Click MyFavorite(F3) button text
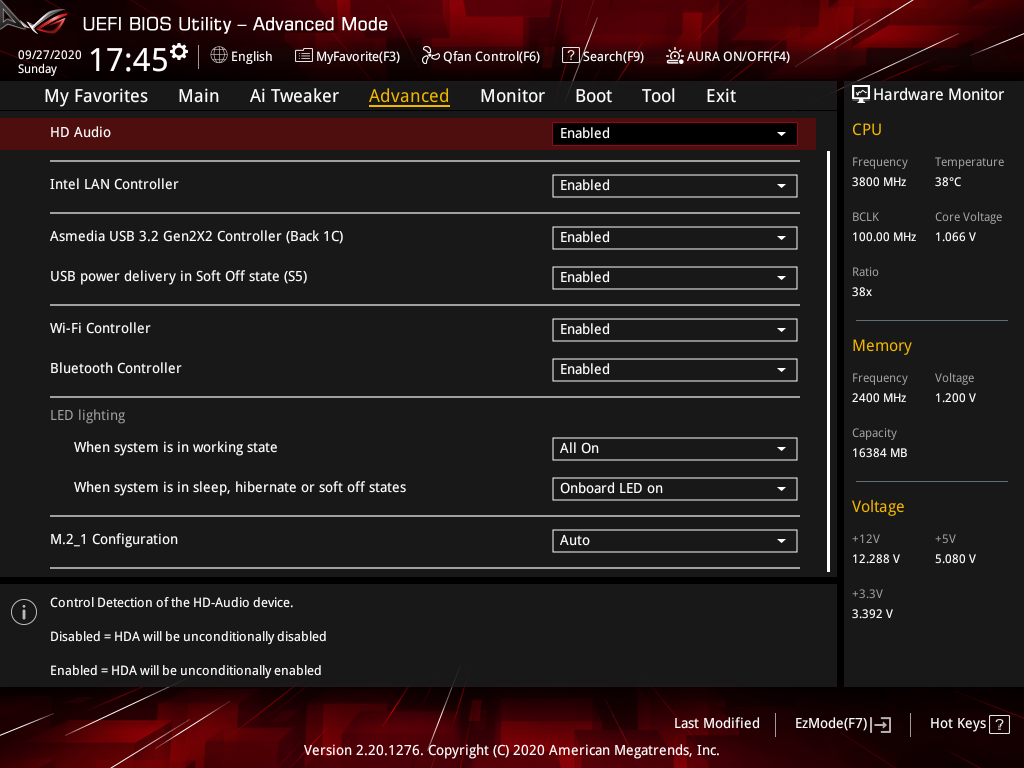 pyautogui.click(x=358, y=56)
